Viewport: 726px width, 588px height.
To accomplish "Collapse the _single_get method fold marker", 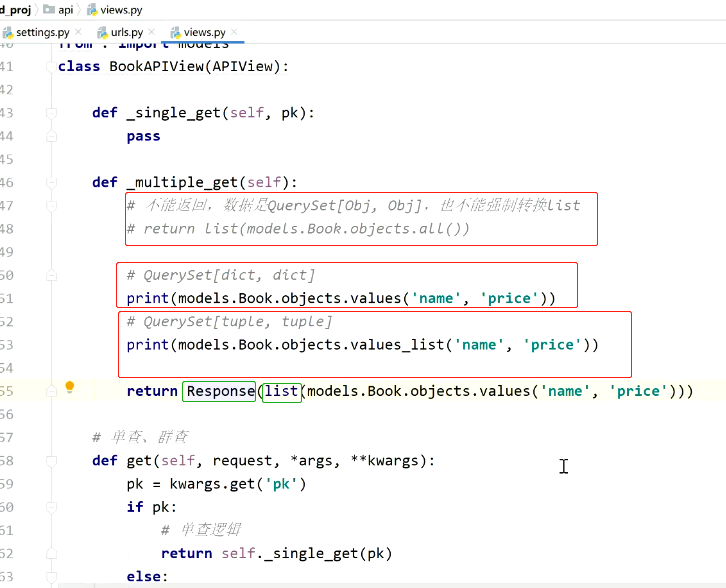I will pyautogui.click(x=51, y=113).
